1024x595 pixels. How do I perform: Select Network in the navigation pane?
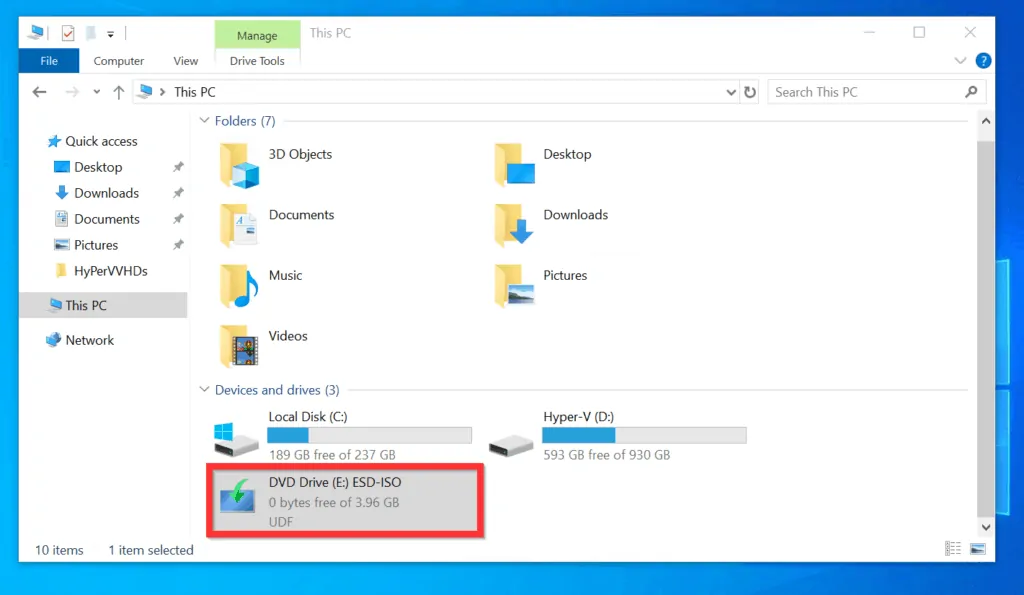pyautogui.click(x=89, y=340)
